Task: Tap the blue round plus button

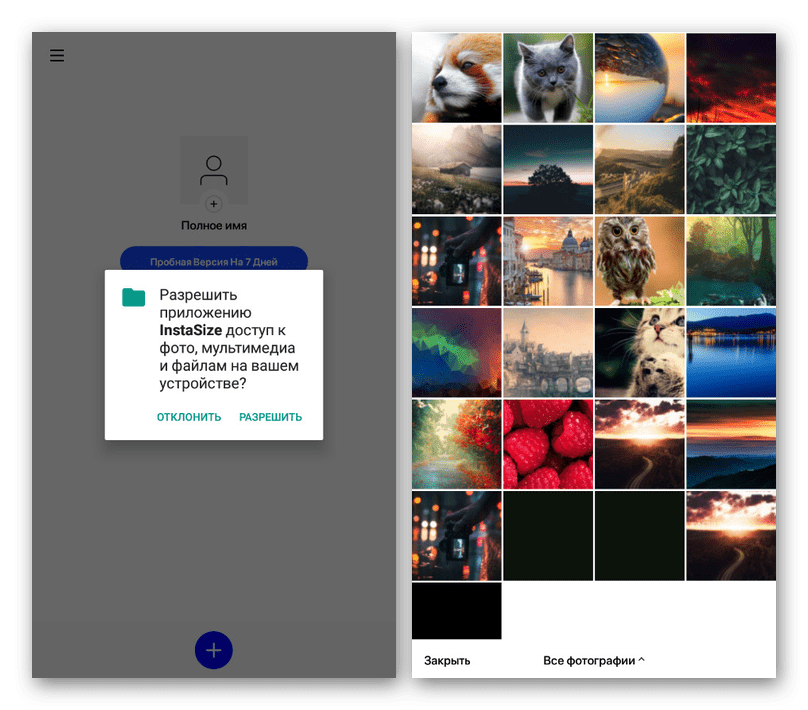Action: pyautogui.click(x=214, y=650)
